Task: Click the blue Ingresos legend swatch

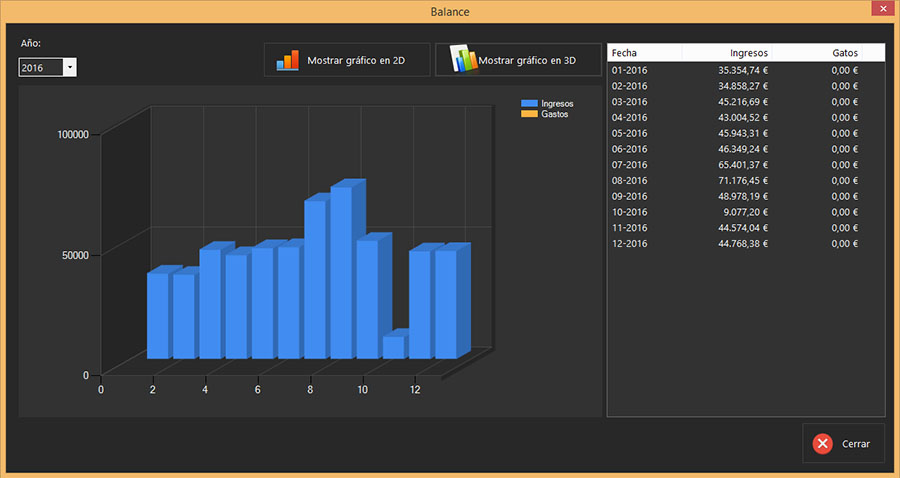Action: [x=529, y=104]
